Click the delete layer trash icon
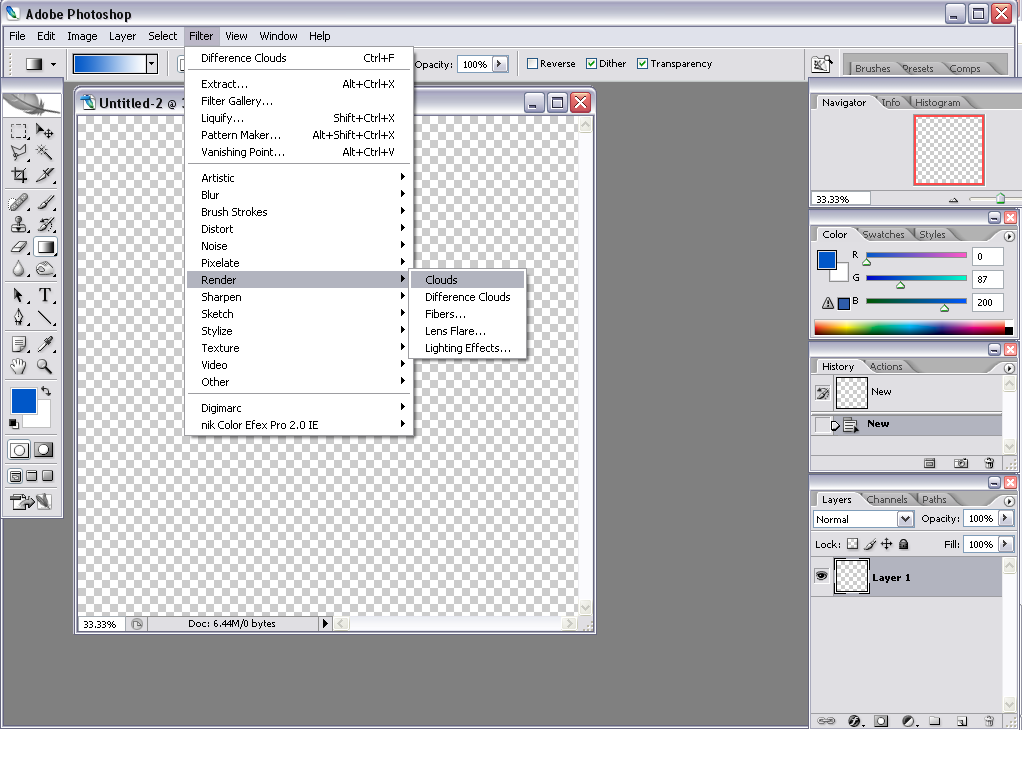 [989, 721]
